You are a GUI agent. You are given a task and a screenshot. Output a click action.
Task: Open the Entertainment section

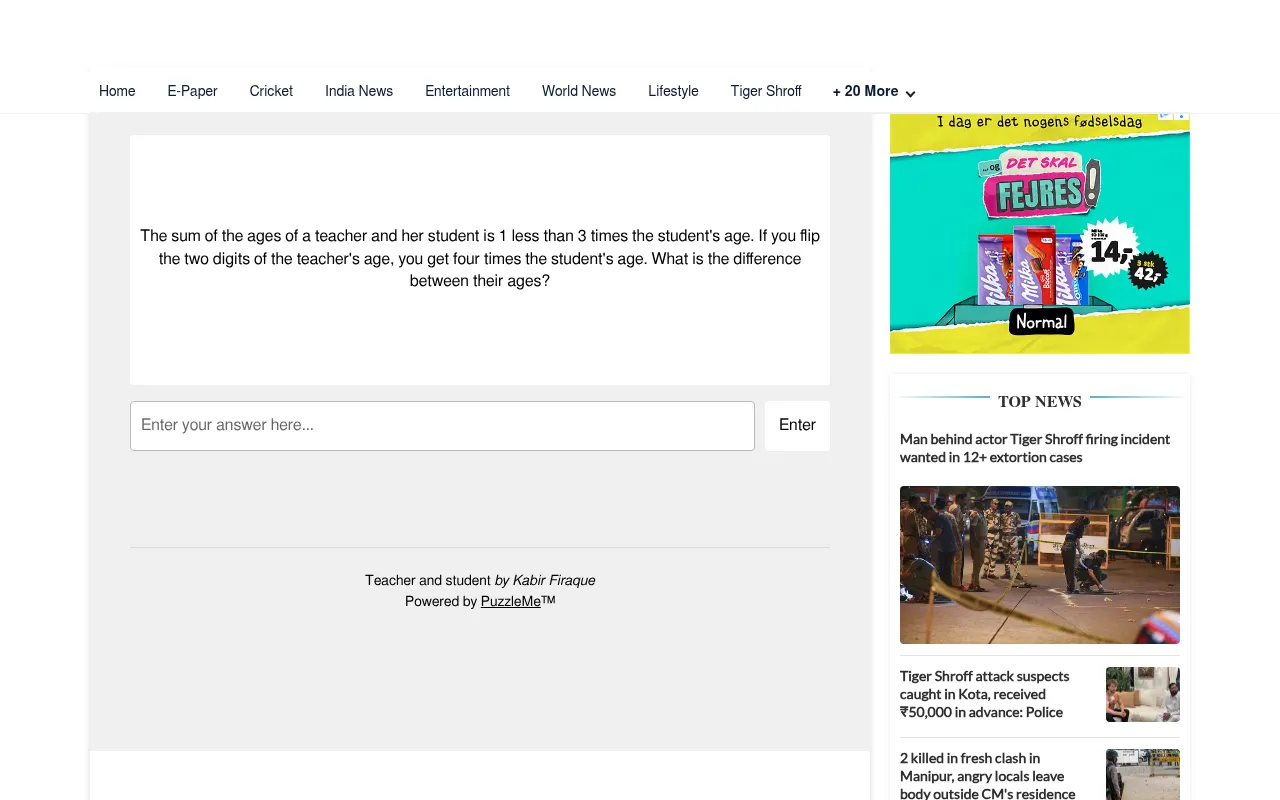[x=467, y=91]
